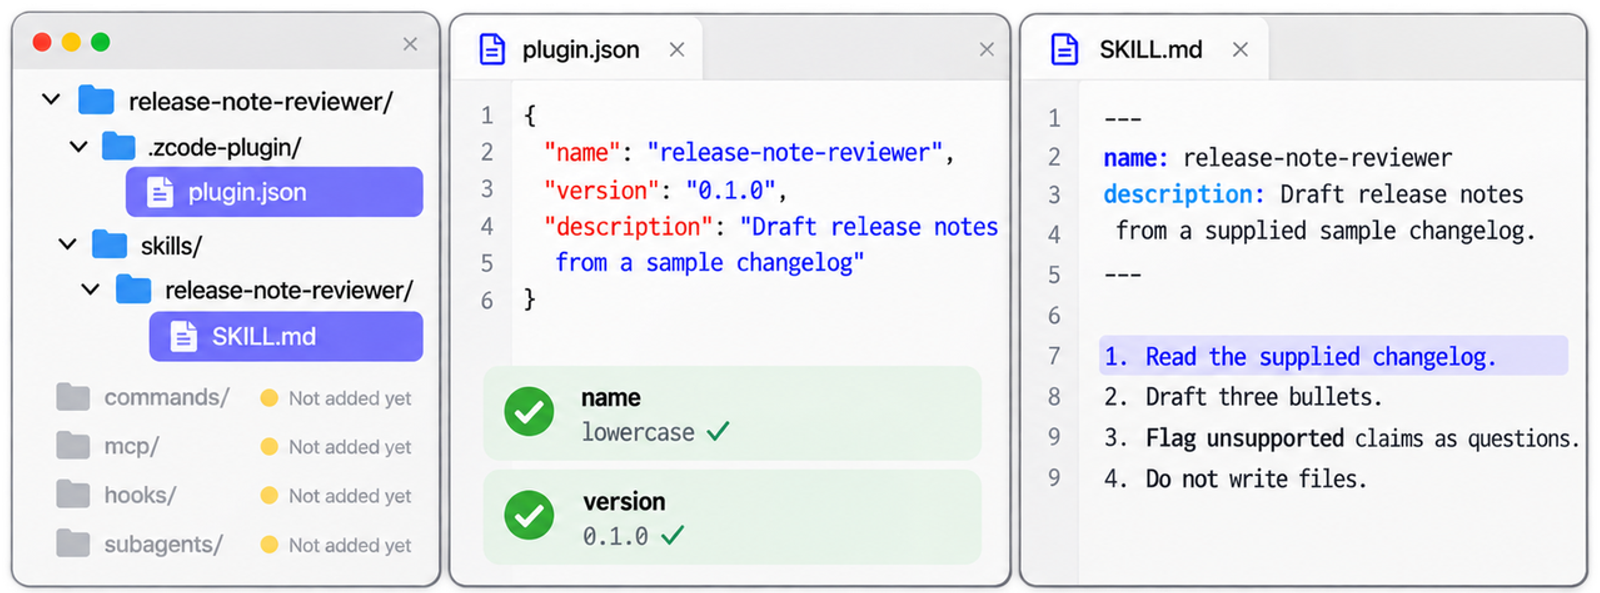Click the gray hooks/ folder icon
This screenshot has width=1600, height=593.
coord(73,494)
